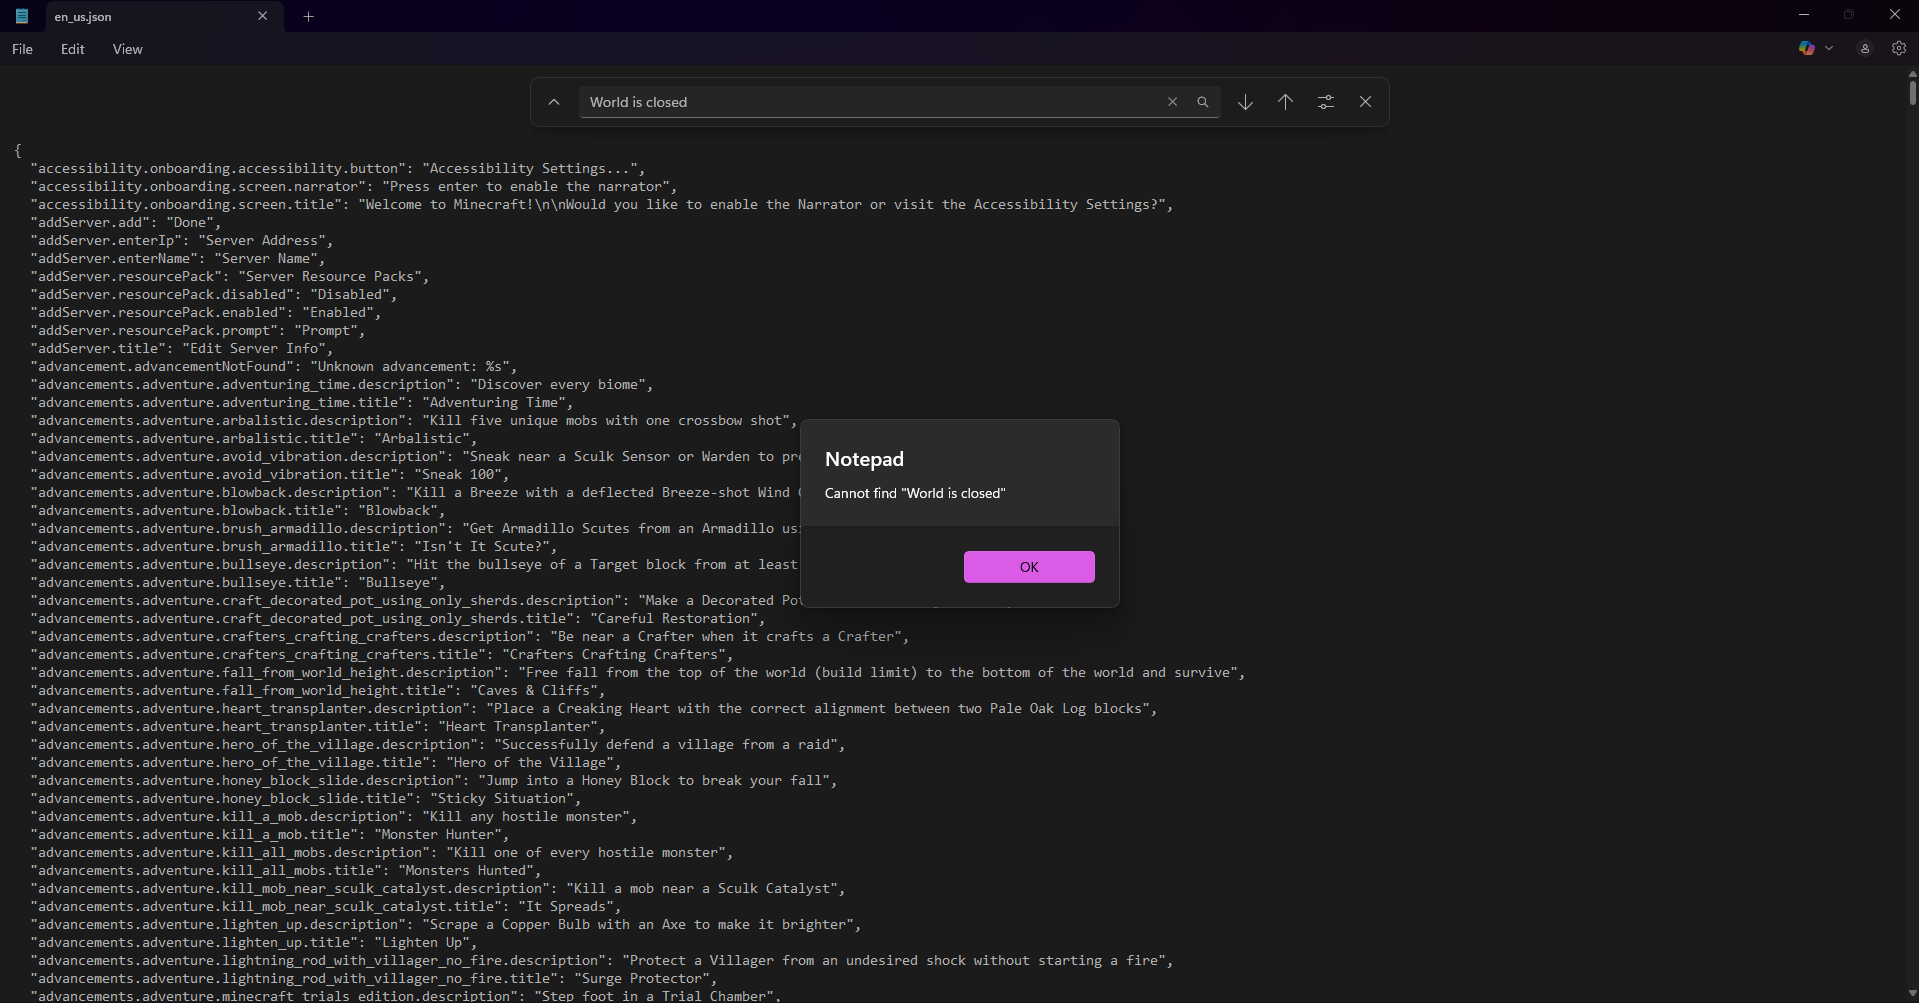Open find options sliders icon
The width and height of the screenshot is (1919, 1003).
click(x=1325, y=102)
